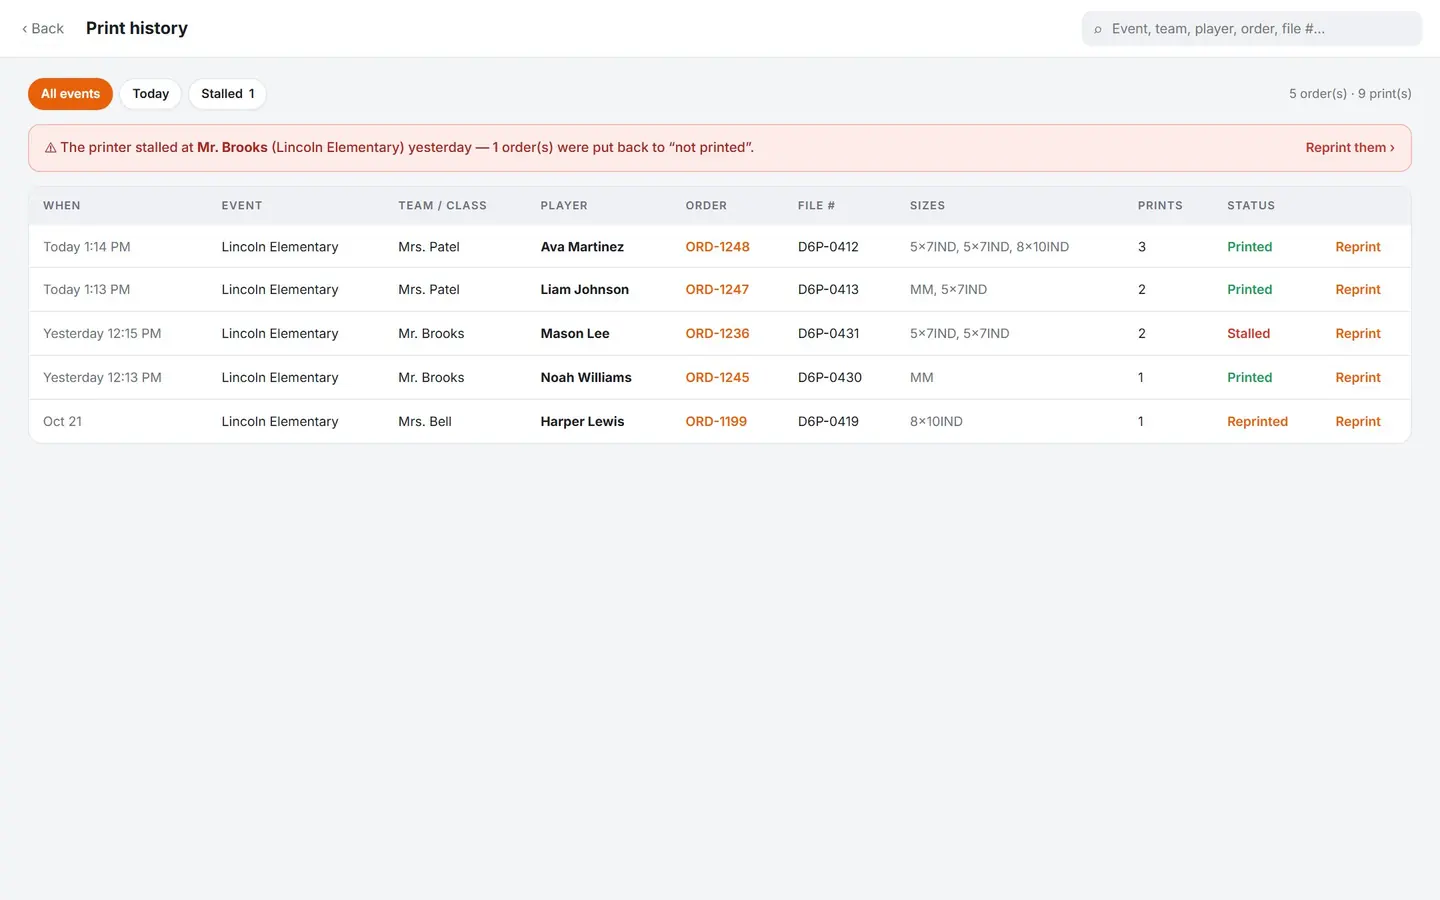Click the WHEN column header
This screenshot has width=1440, height=900.
click(62, 206)
